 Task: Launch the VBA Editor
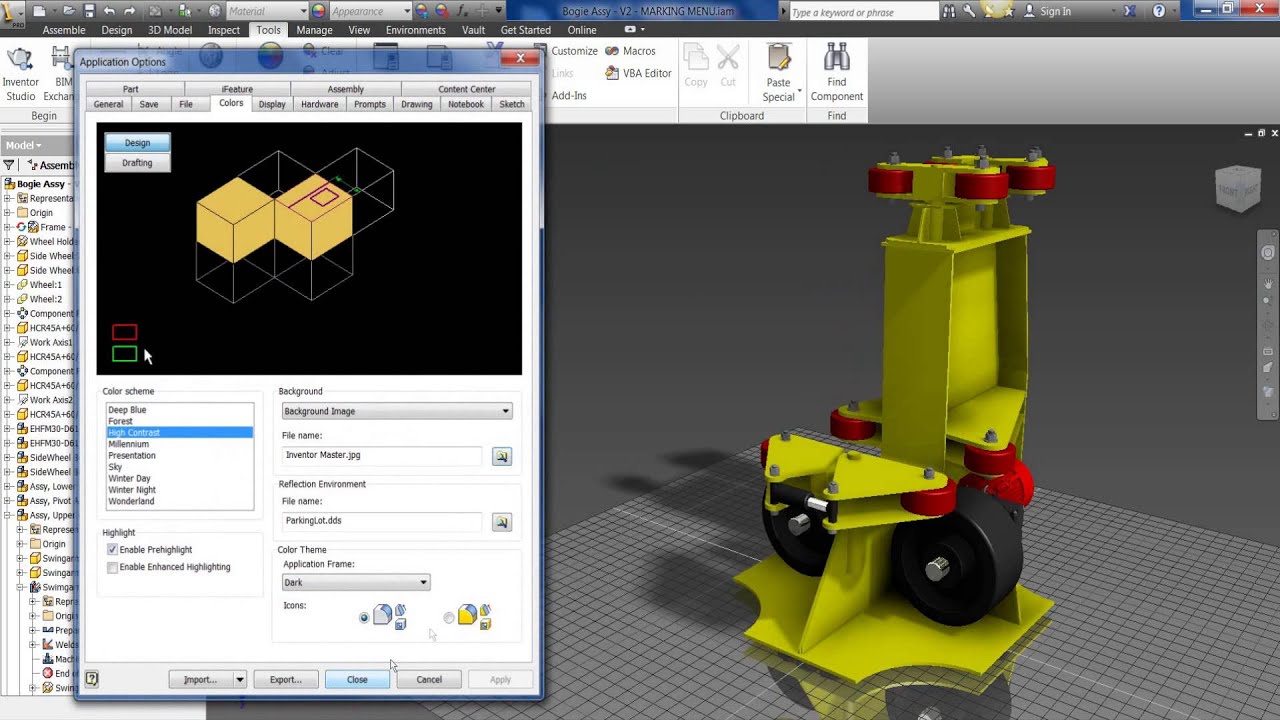[x=638, y=73]
